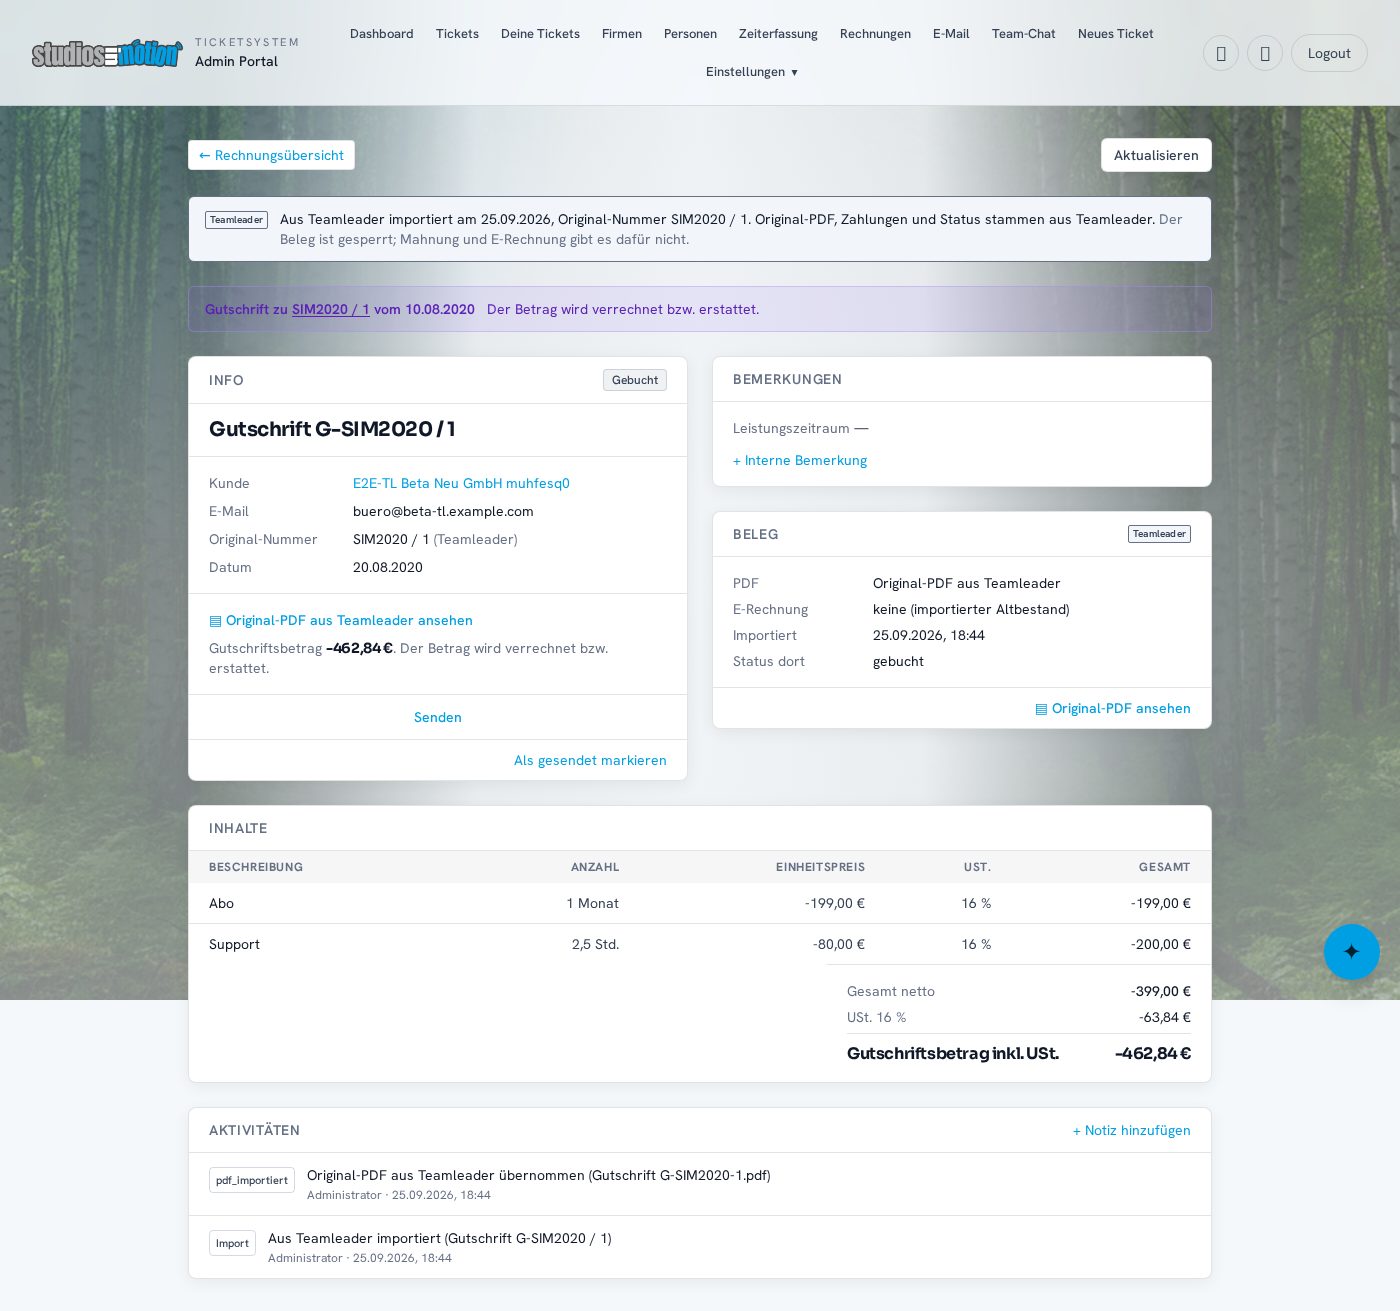Image resolution: width=1400 pixels, height=1311 pixels.
Task: Add an Interne Bemerkung
Action: (800, 460)
